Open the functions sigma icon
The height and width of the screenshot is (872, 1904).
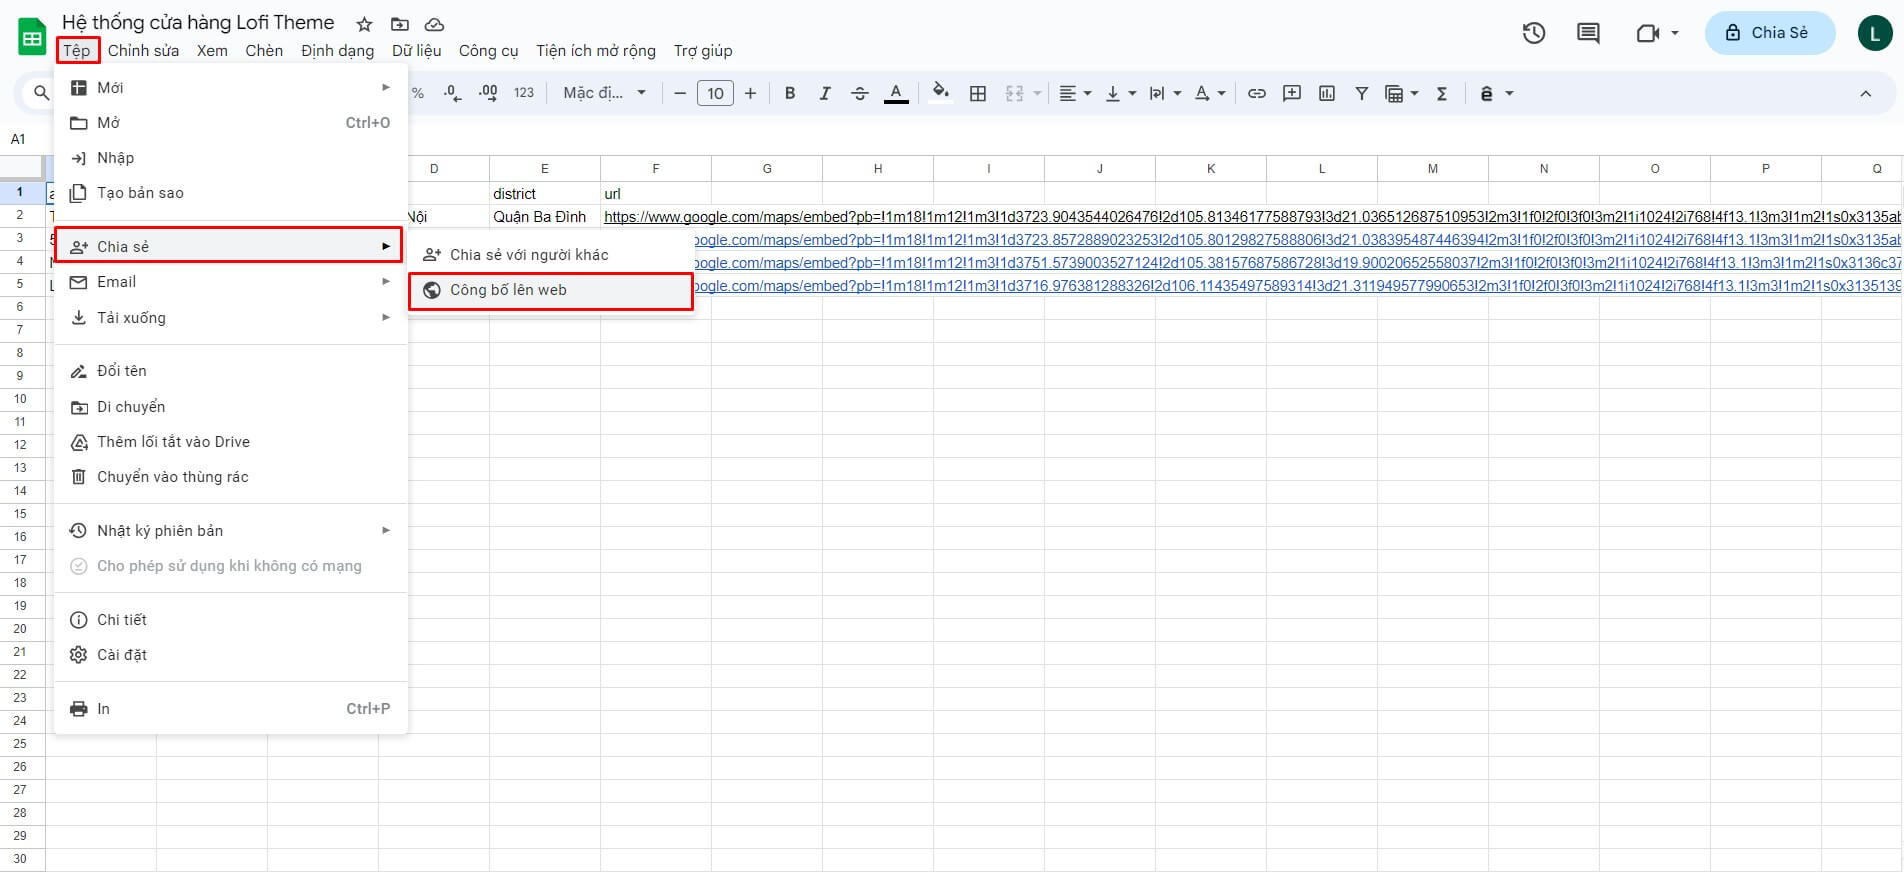1442,93
